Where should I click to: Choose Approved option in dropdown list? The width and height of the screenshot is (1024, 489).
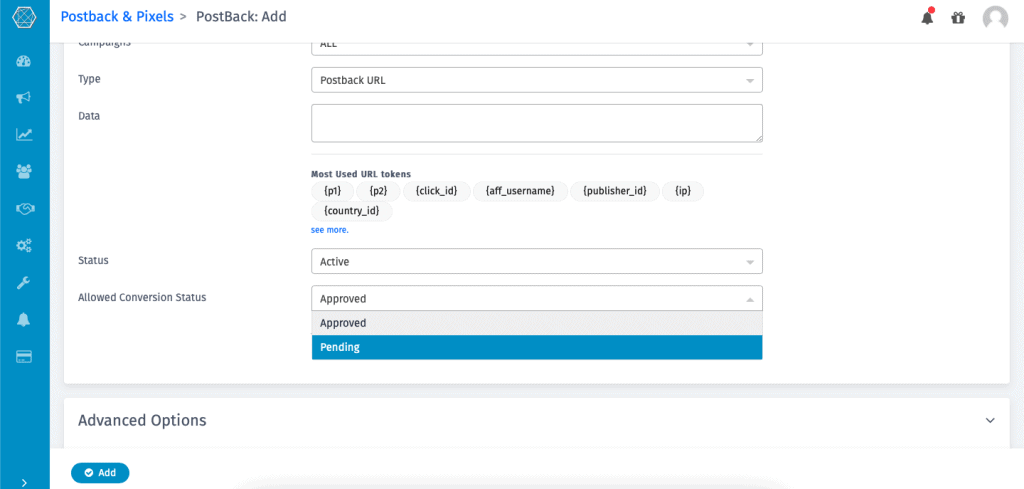coord(536,323)
